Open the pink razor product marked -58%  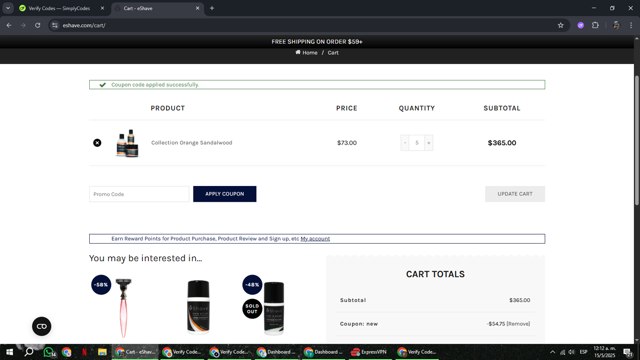123,308
